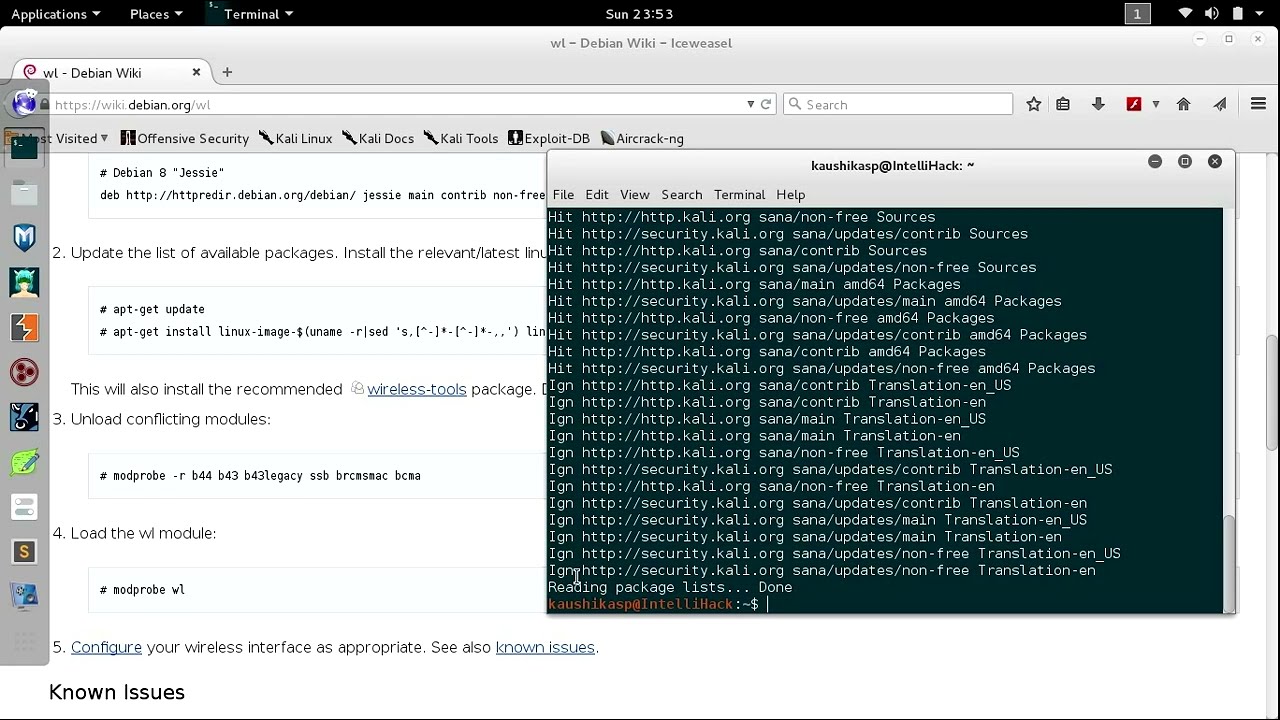Expand the URL history dropdown arrow
Viewport: 1280px width, 720px height.
pos(750,104)
